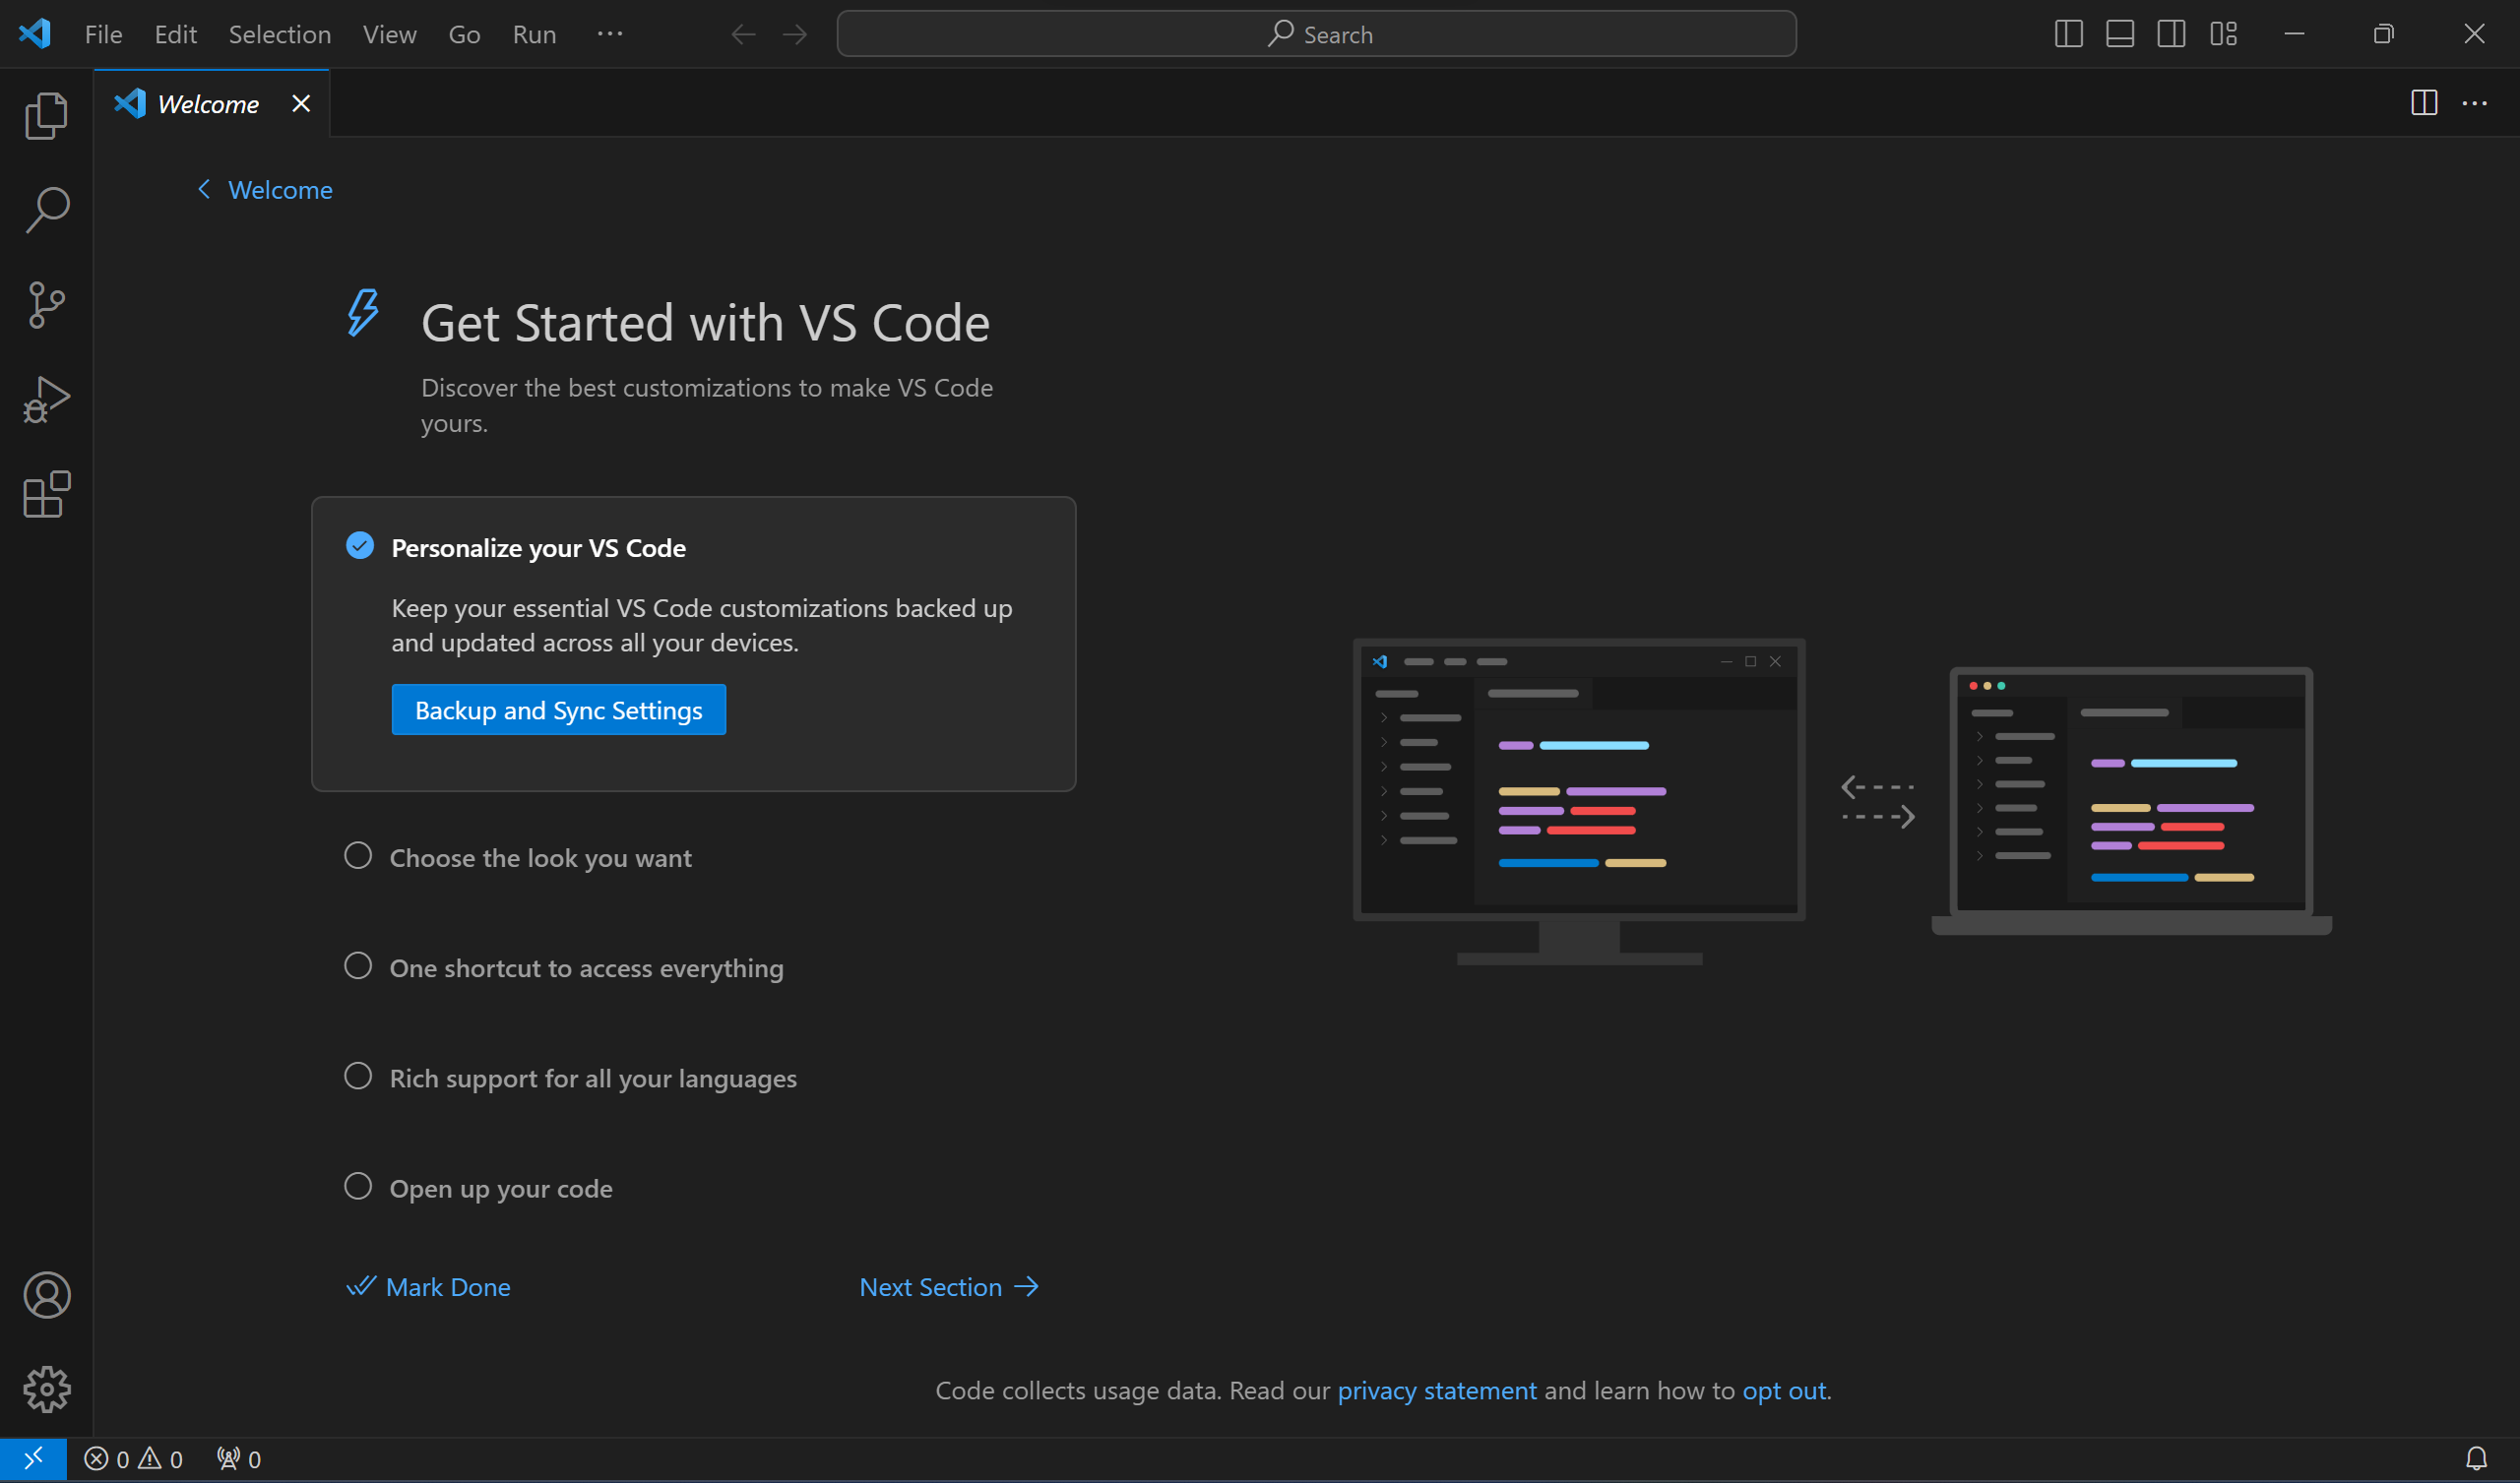Open the Accounts menu icon
This screenshot has width=2520, height=1483.
pyautogui.click(x=46, y=1294)
